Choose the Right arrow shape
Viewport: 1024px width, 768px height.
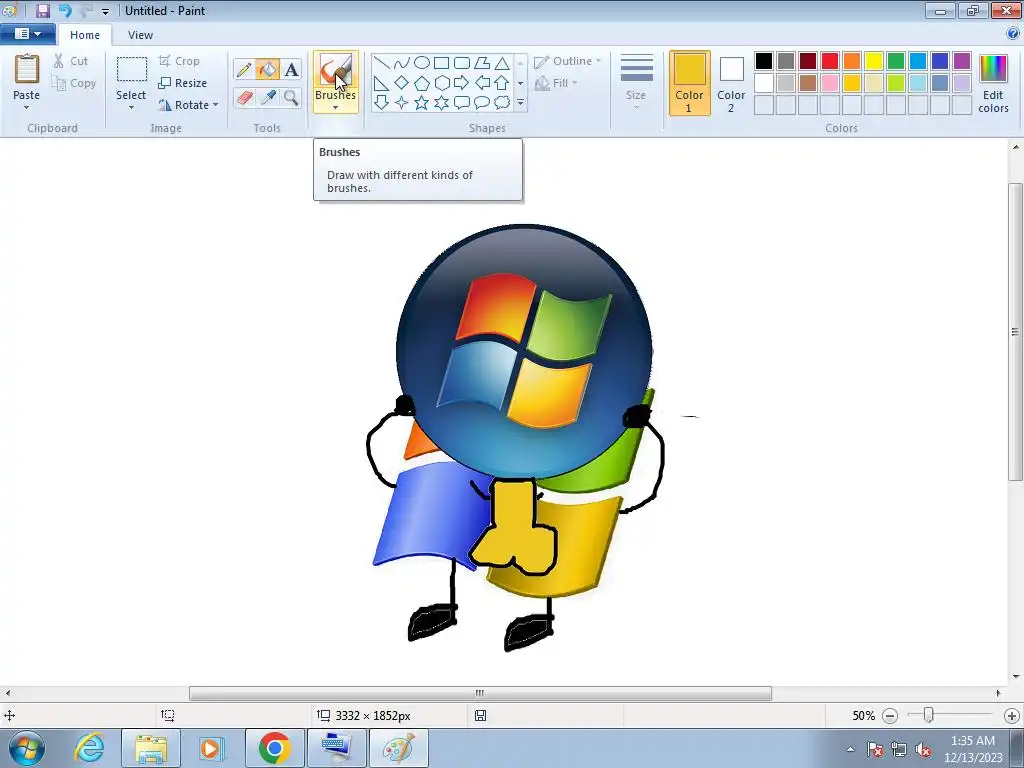pos(462,83)
